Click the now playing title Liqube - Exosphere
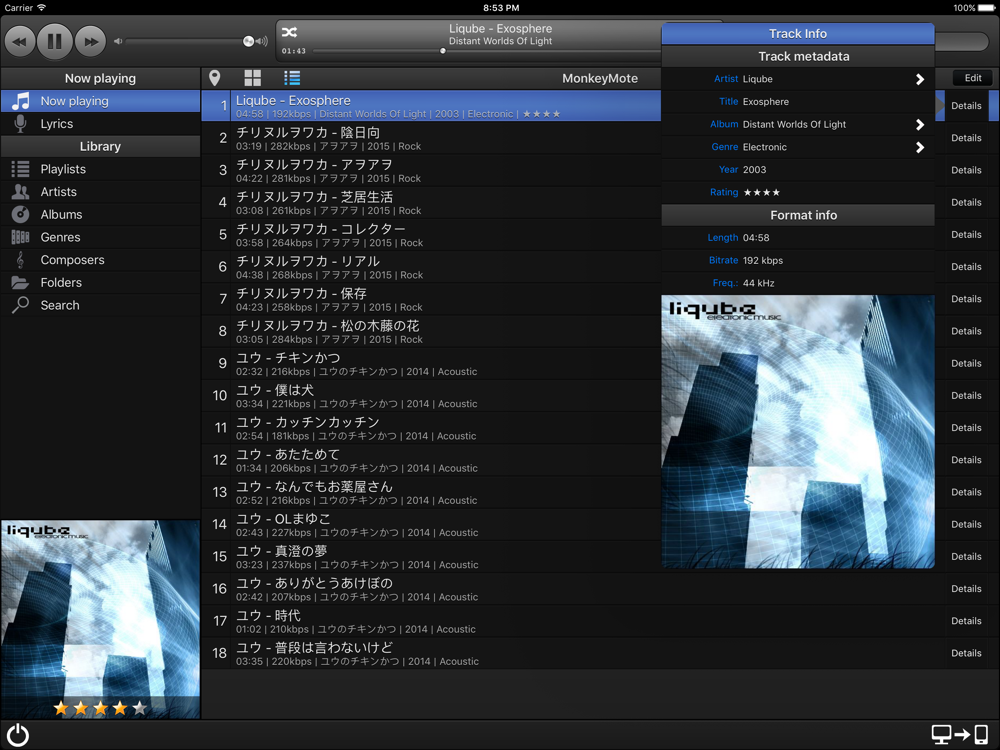The width and height of the screenshot is (1000, 750). [501, 29]
